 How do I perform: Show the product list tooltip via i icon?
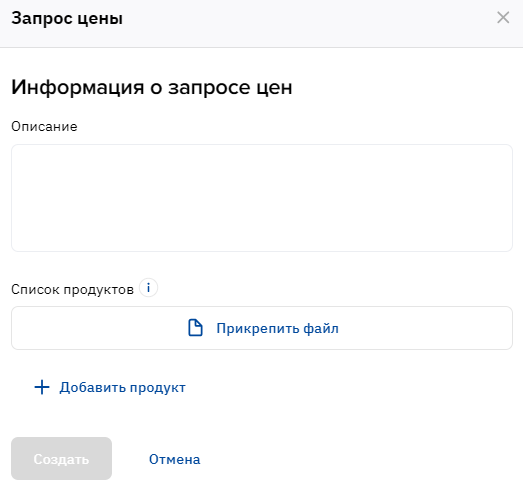[x=148, y=288]
